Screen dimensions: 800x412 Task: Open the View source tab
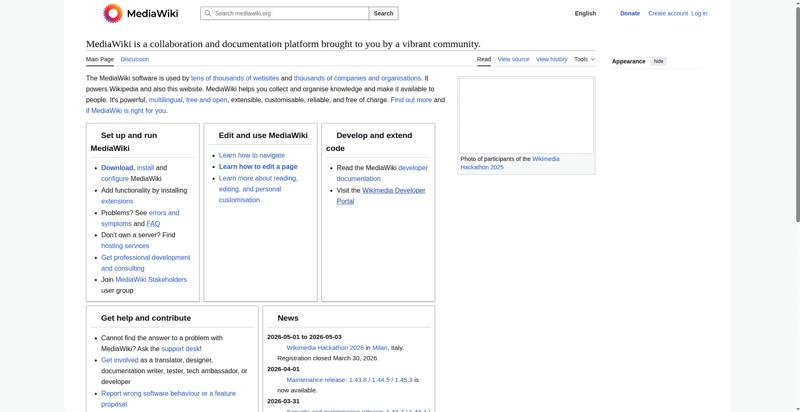(x=513, y=59)
